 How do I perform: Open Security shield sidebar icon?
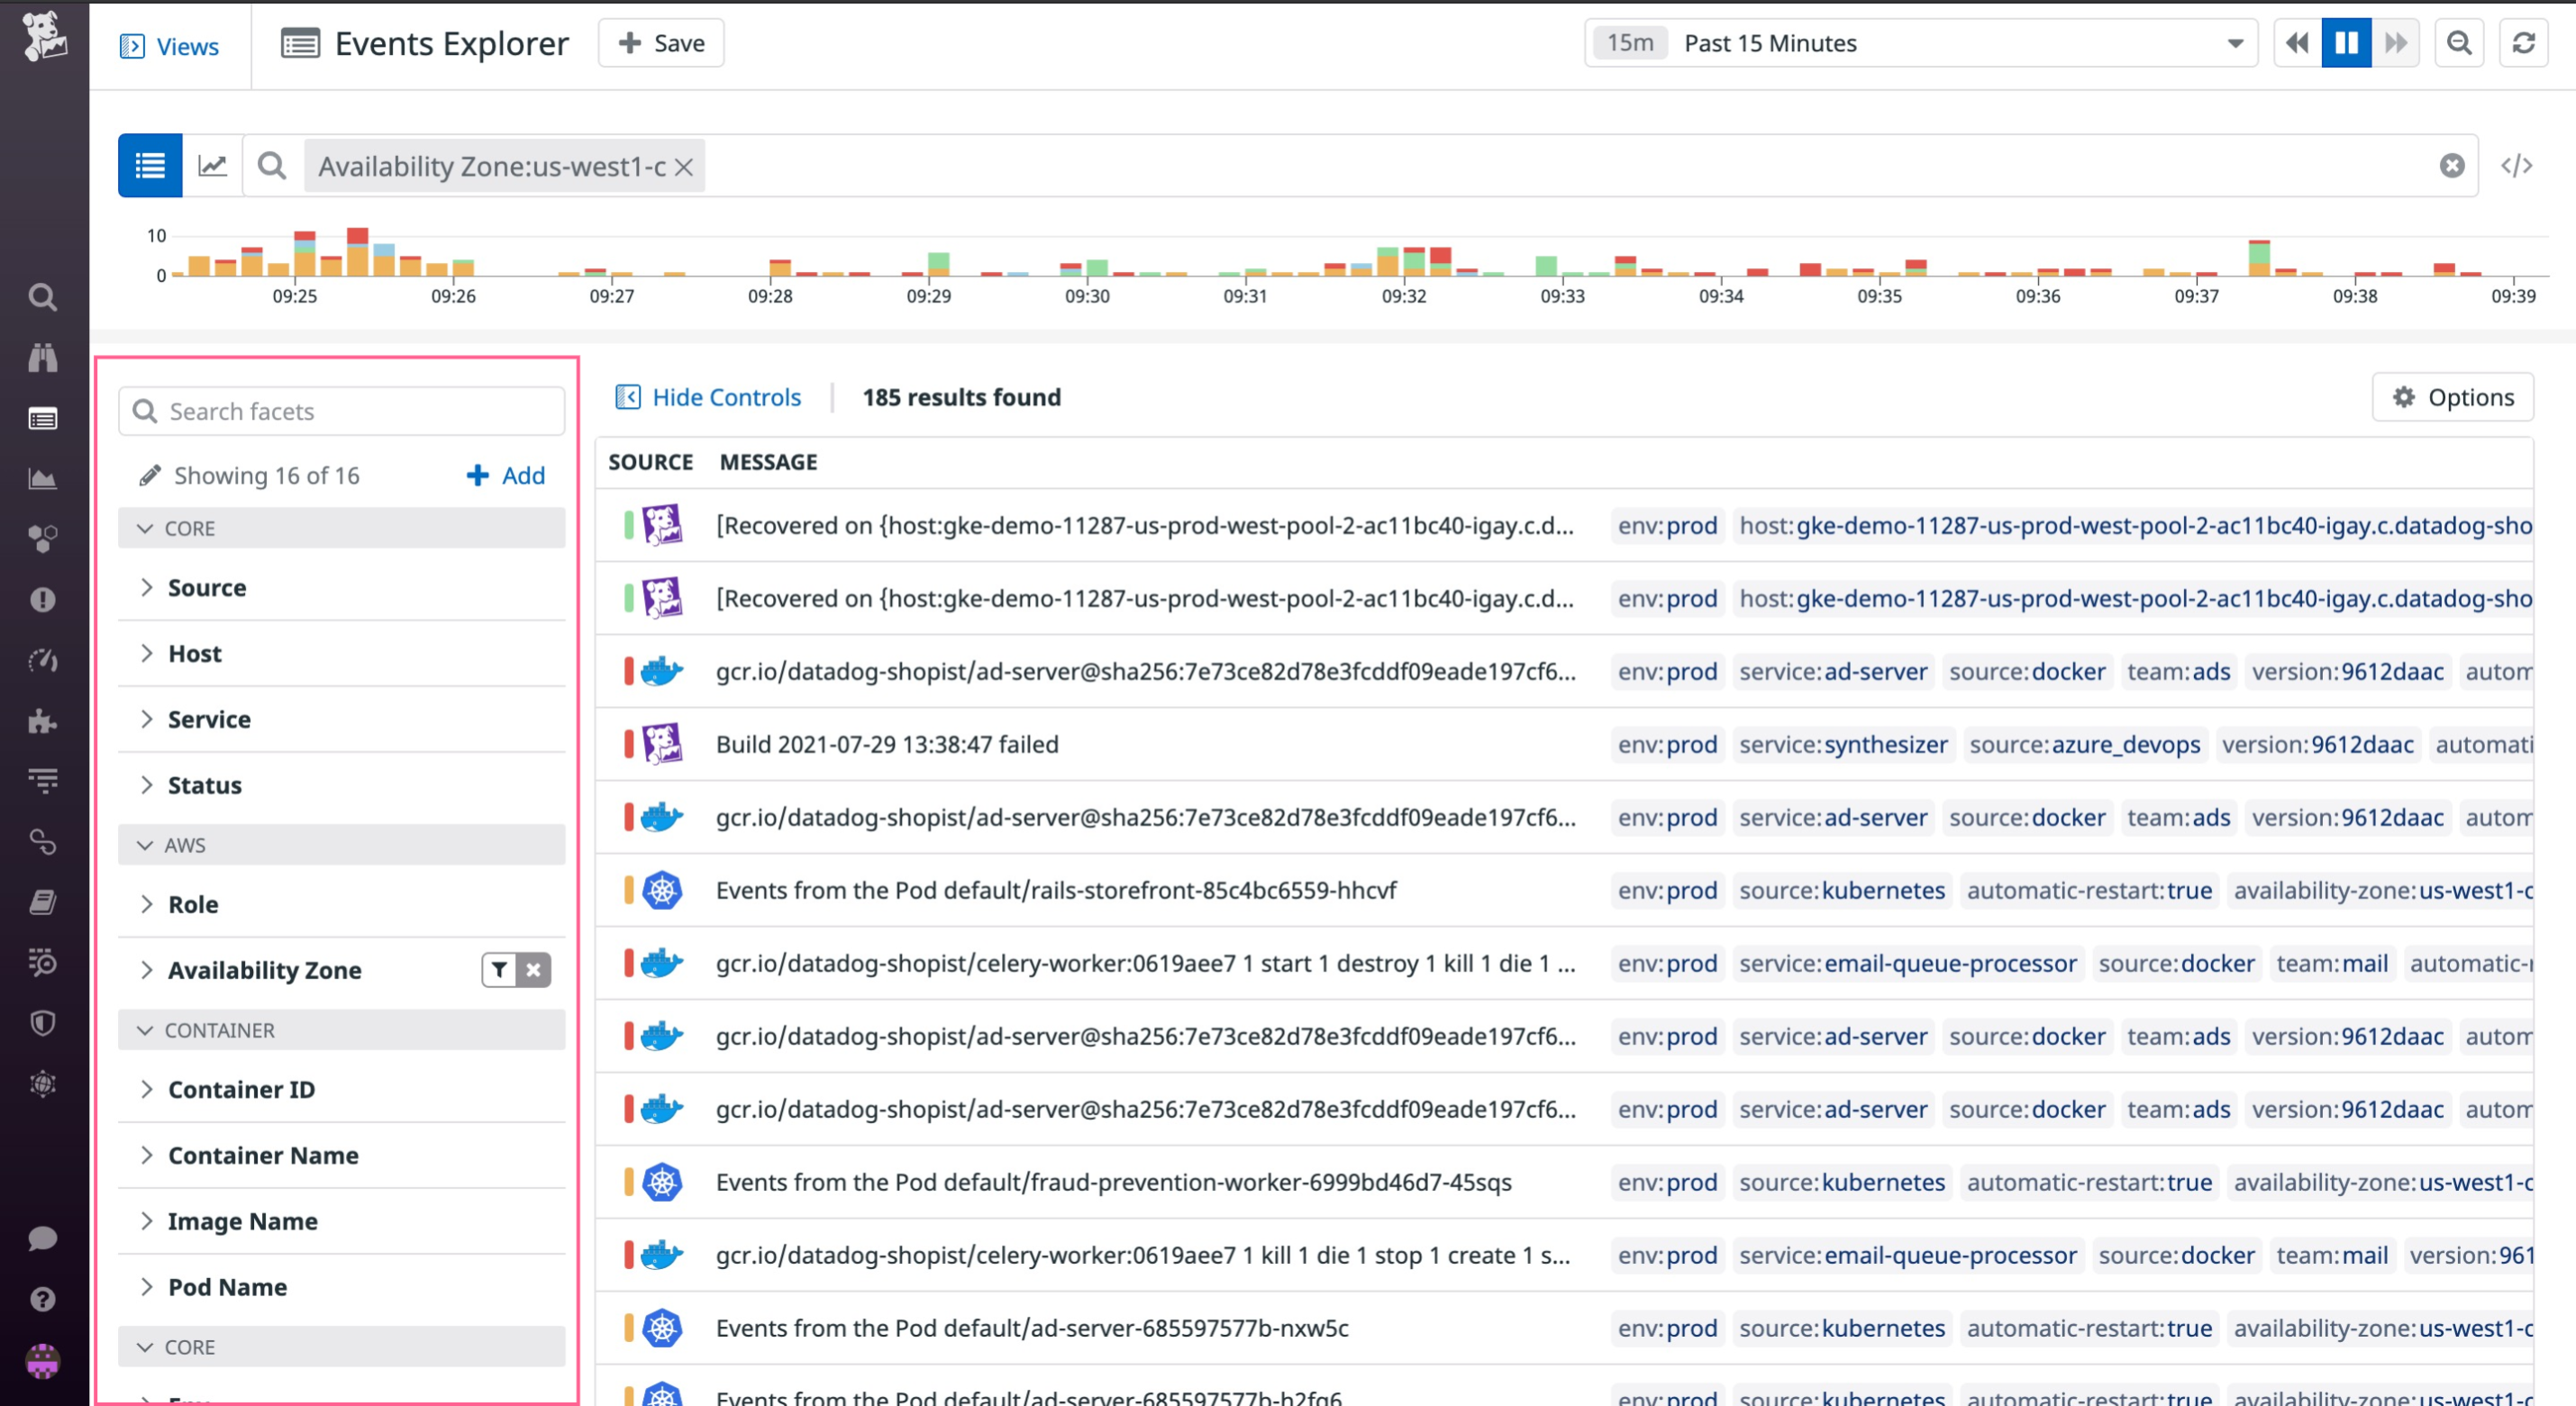43,1023
